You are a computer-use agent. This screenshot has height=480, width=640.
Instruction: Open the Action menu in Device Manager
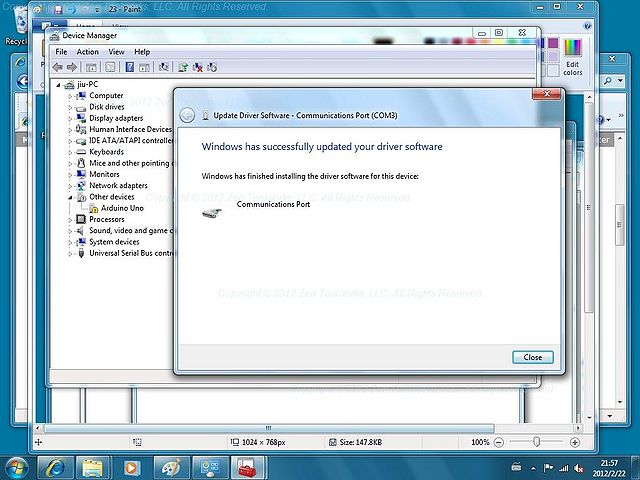(88, 52)
